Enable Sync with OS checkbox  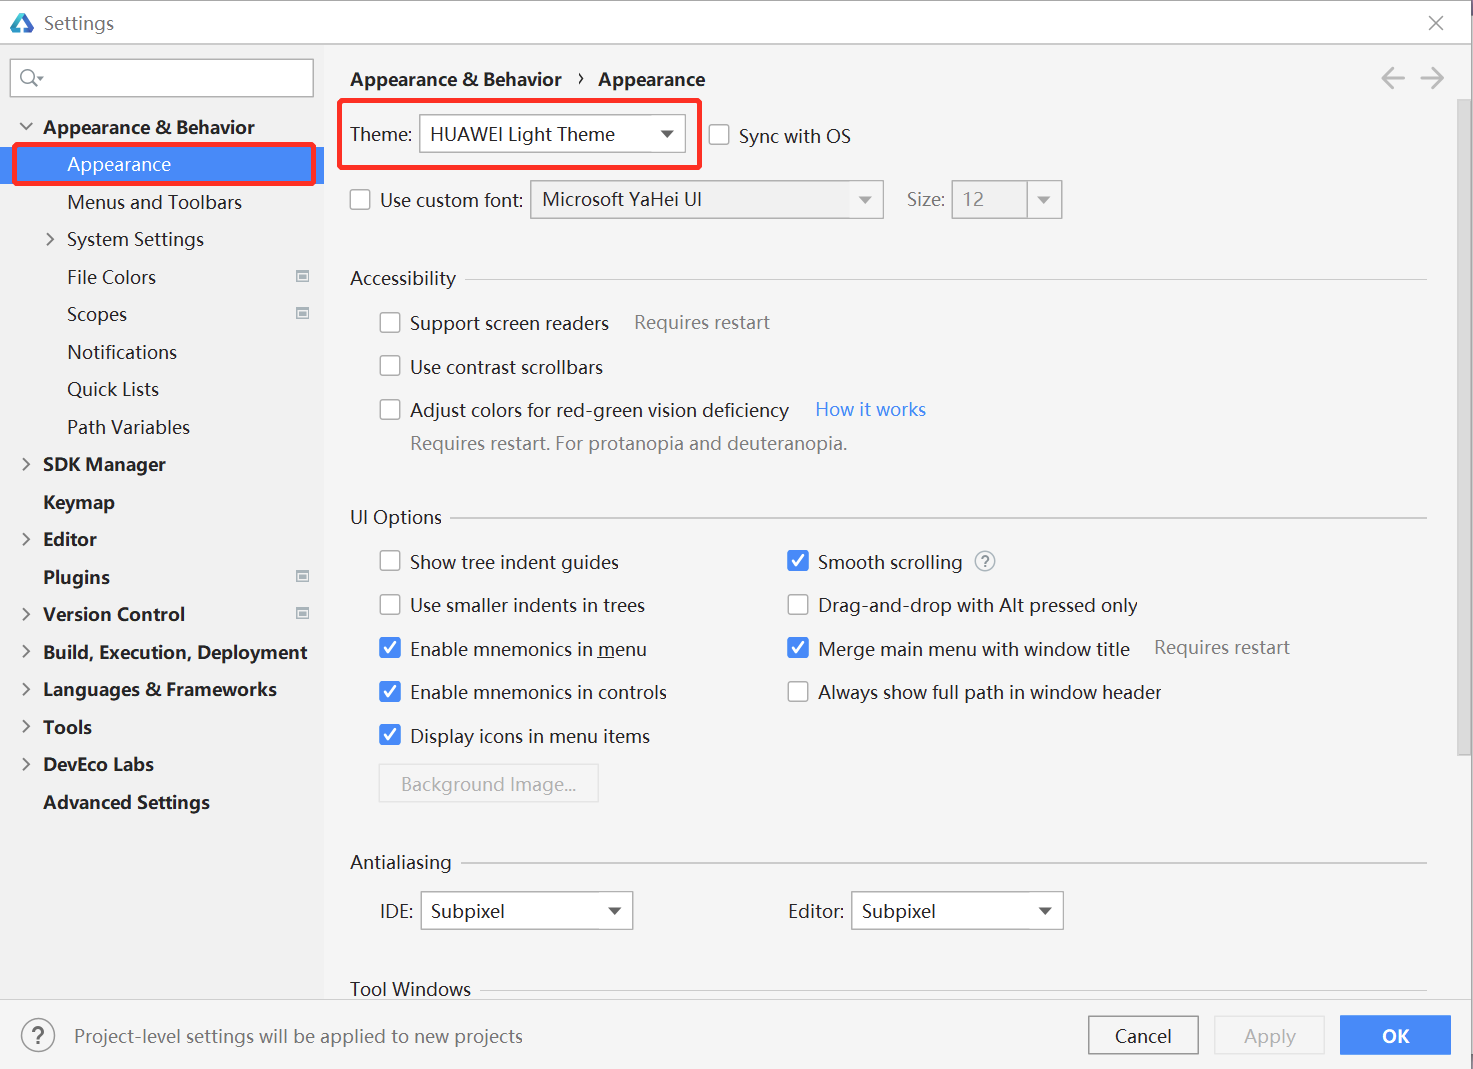719,134
